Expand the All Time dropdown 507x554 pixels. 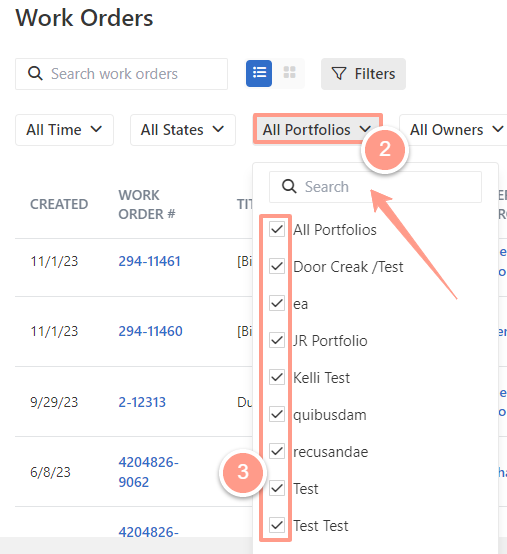(x=64, y=130)
